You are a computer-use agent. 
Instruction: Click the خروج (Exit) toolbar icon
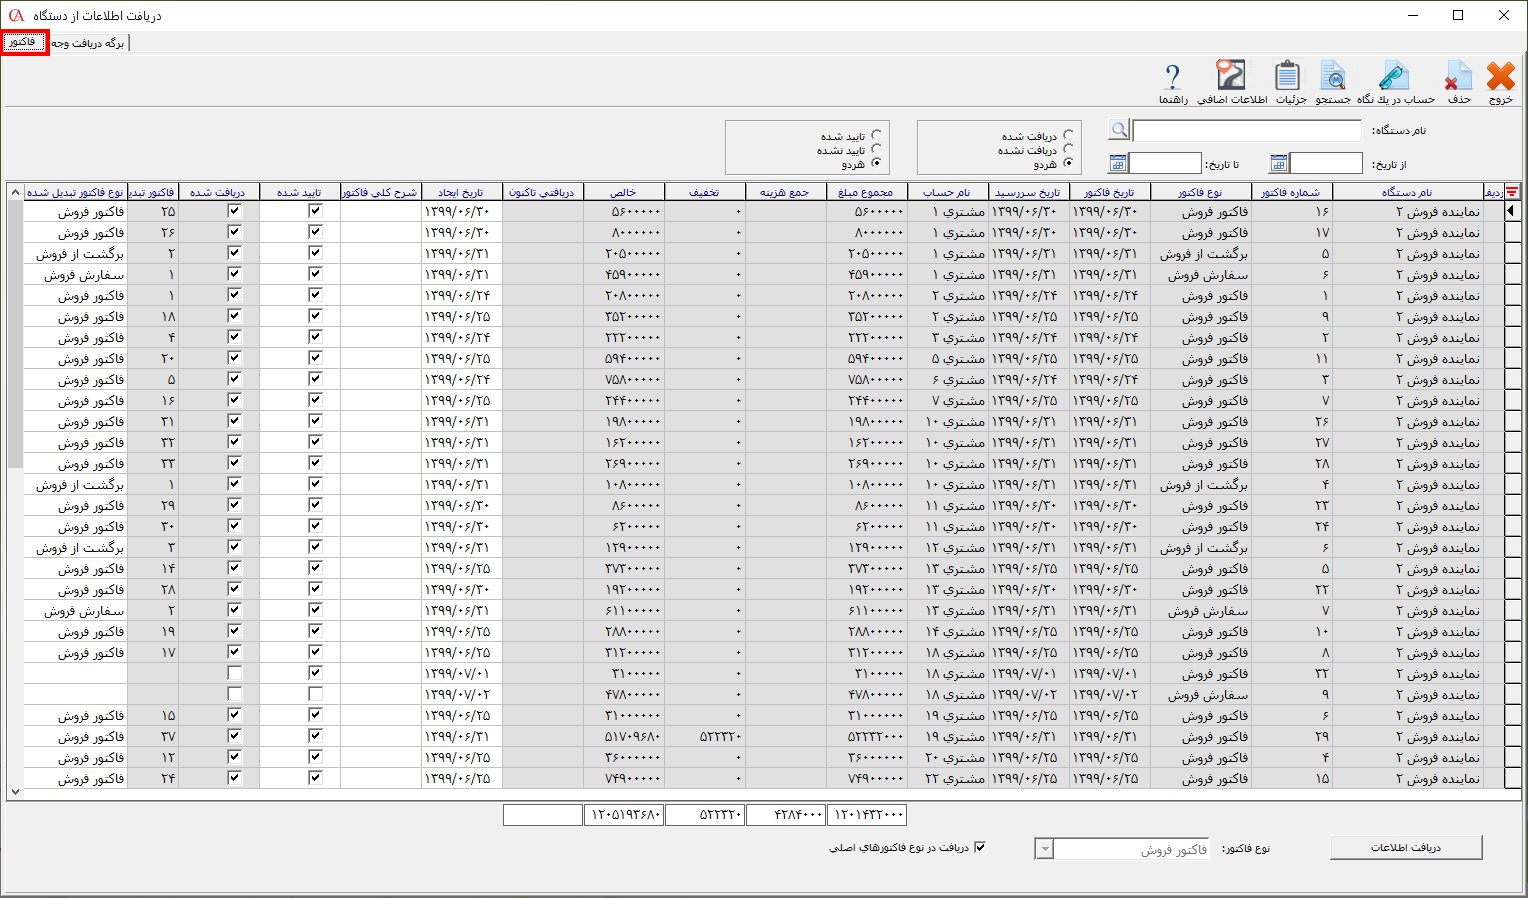point(1500,78)
